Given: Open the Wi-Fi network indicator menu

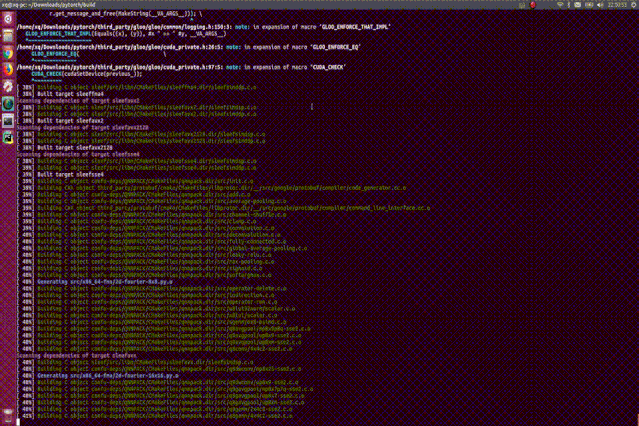Looking at the screenshot, I should tap(560, 5).
